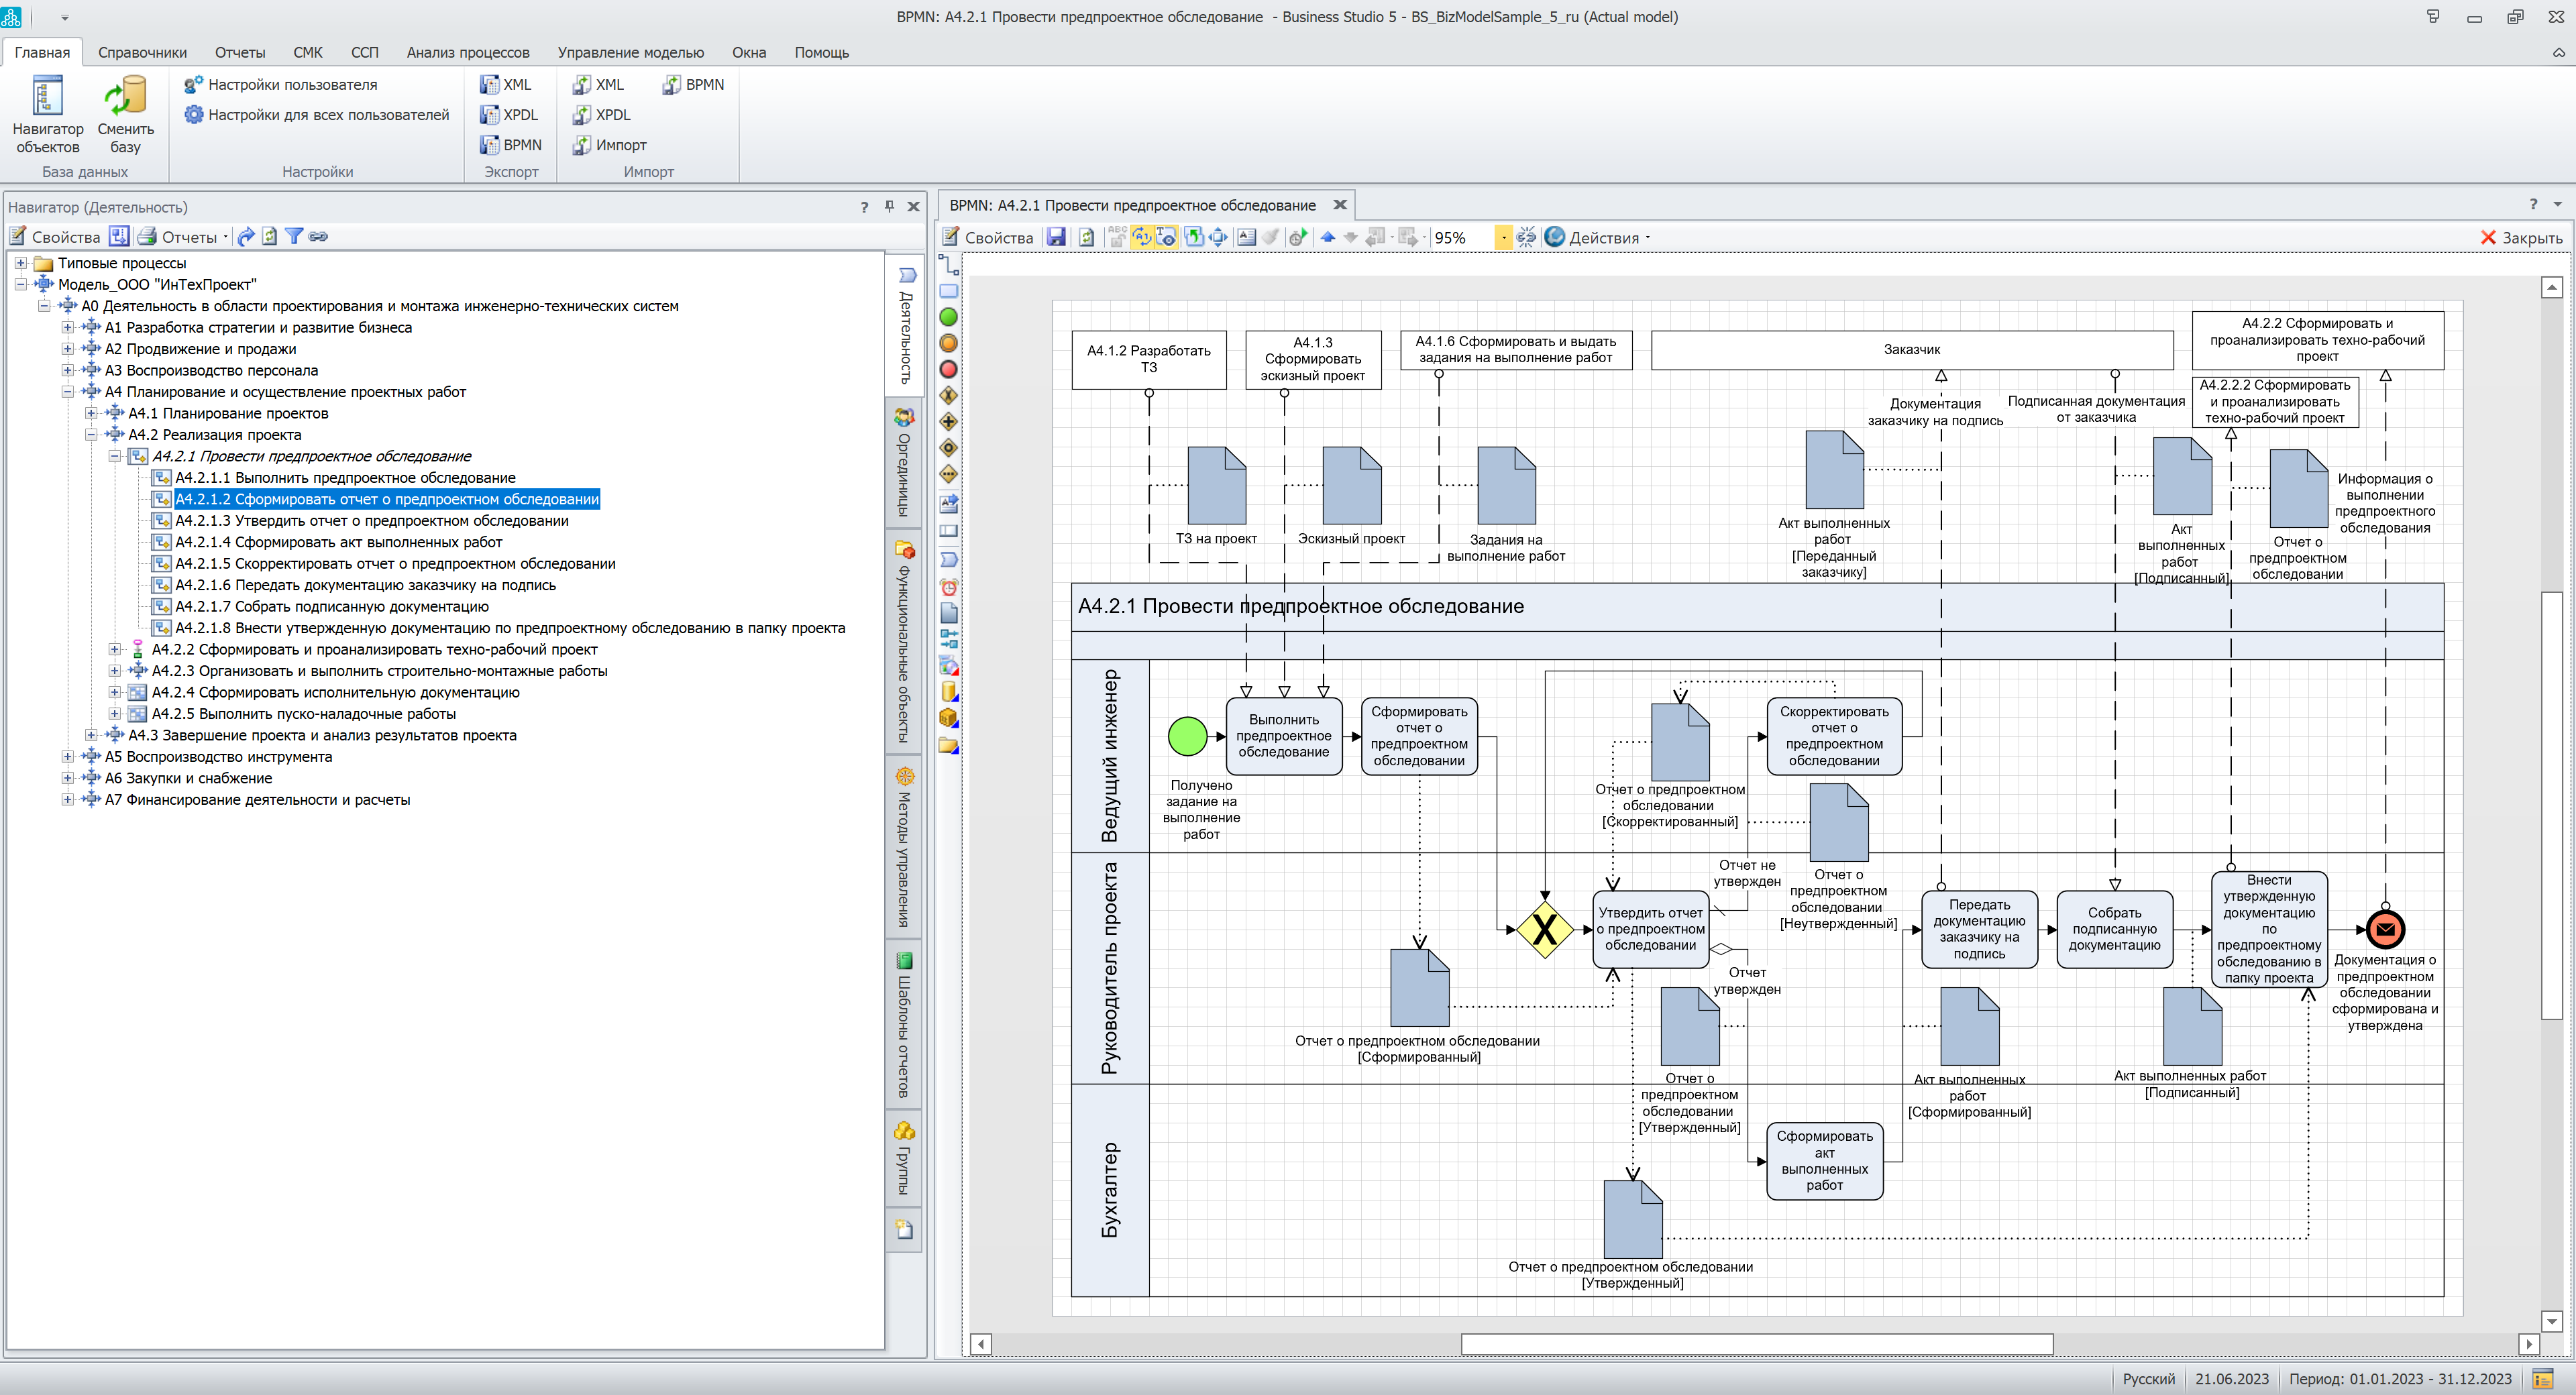The image size is (2576, 1395).
Task: Toggle hierarchy view icon in navigator toolbar
Action: 119,236
